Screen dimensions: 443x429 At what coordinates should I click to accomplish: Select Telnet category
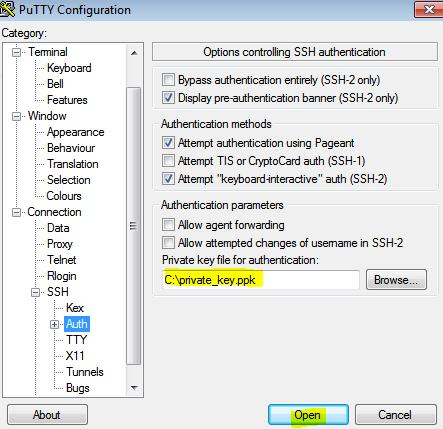(x=62, y=260)
